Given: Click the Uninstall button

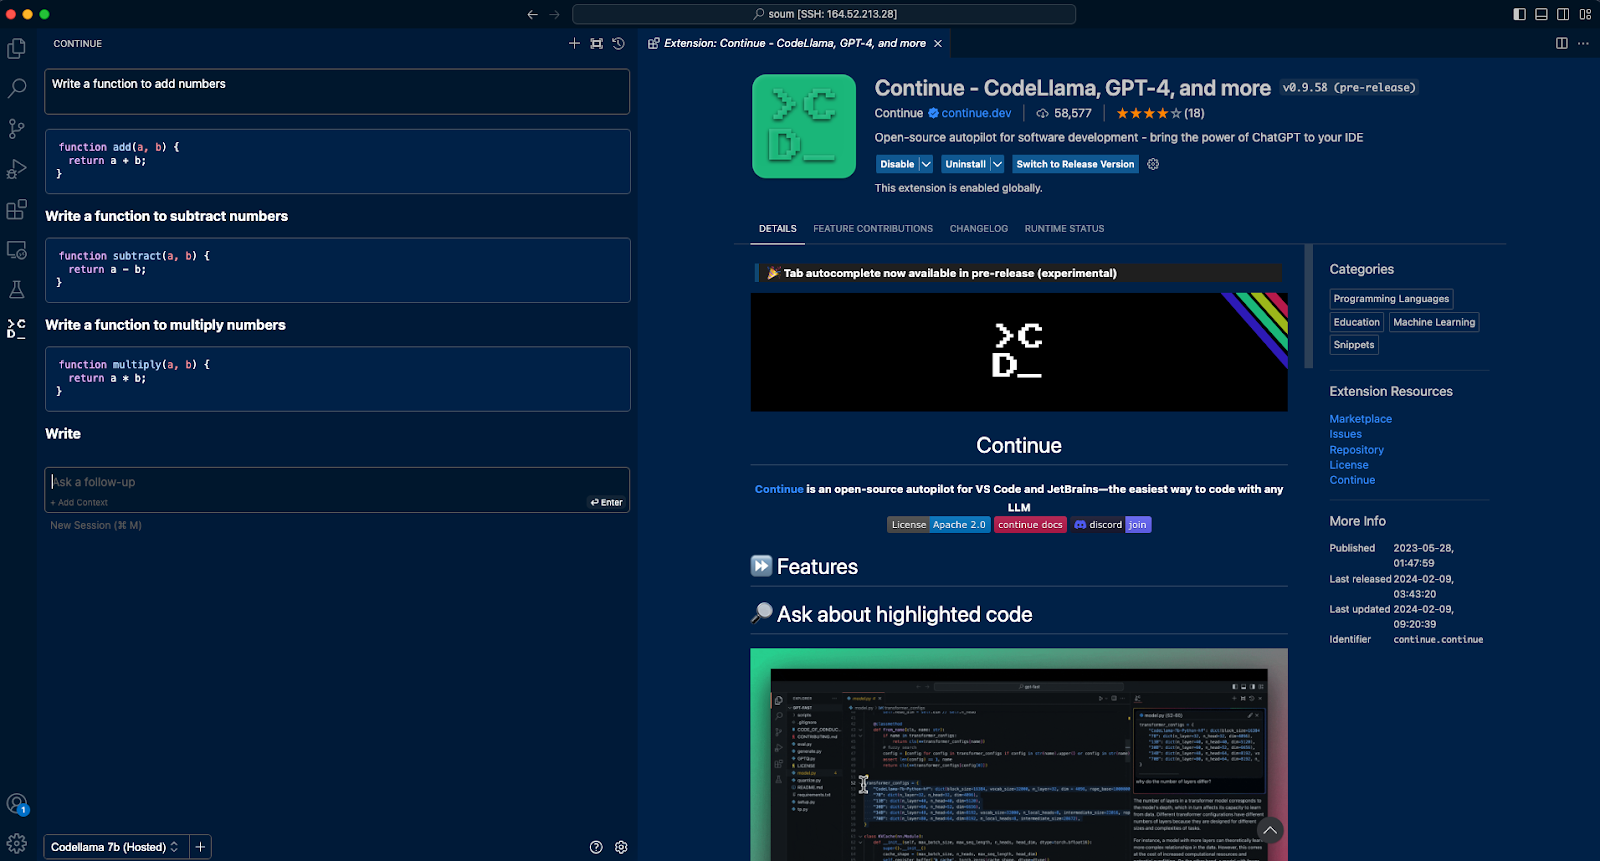Looking at the screenshot, I should tap(965, 164).
